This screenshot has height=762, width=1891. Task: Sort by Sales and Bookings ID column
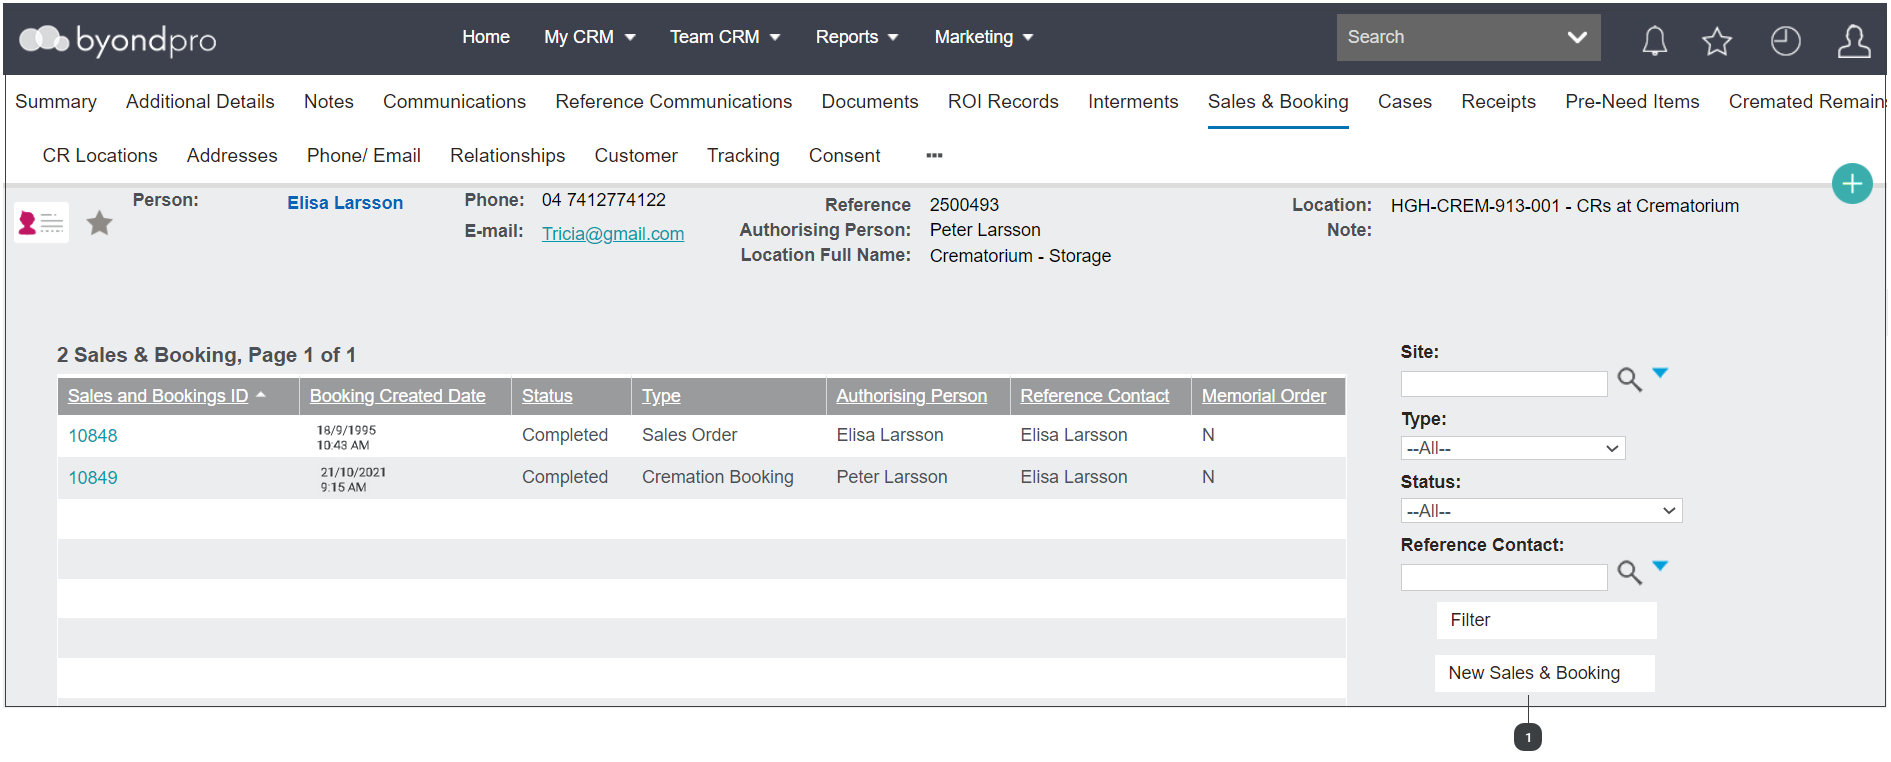[x=158, y=396]
